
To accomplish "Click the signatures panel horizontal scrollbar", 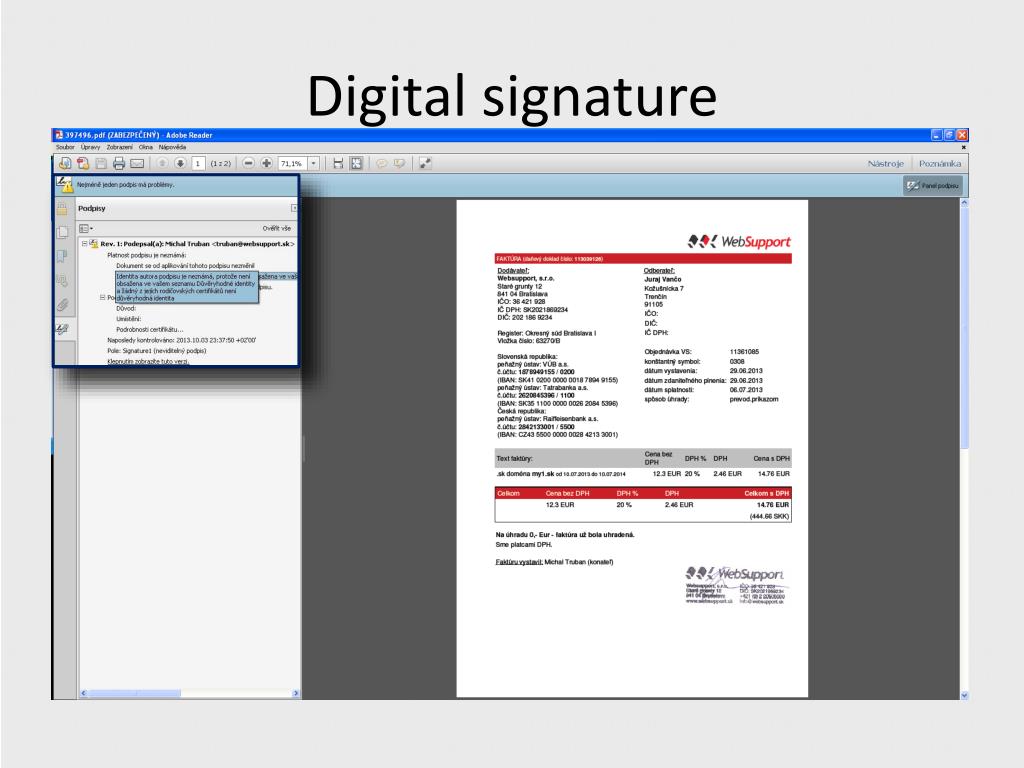I will [x=135, y=693].
